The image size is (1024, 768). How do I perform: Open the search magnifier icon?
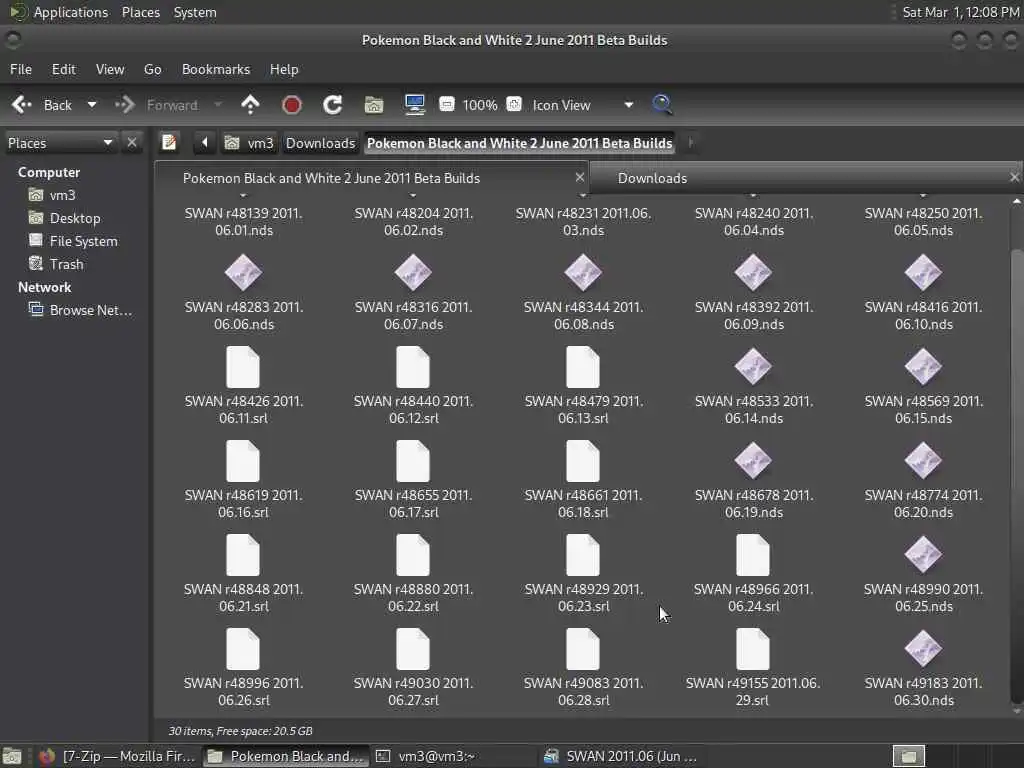coord(662,104)
